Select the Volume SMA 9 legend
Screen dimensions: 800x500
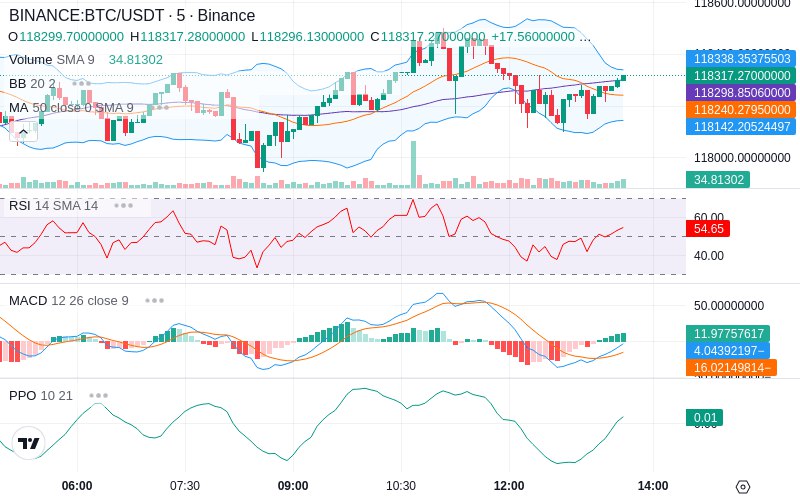[52, 60]
